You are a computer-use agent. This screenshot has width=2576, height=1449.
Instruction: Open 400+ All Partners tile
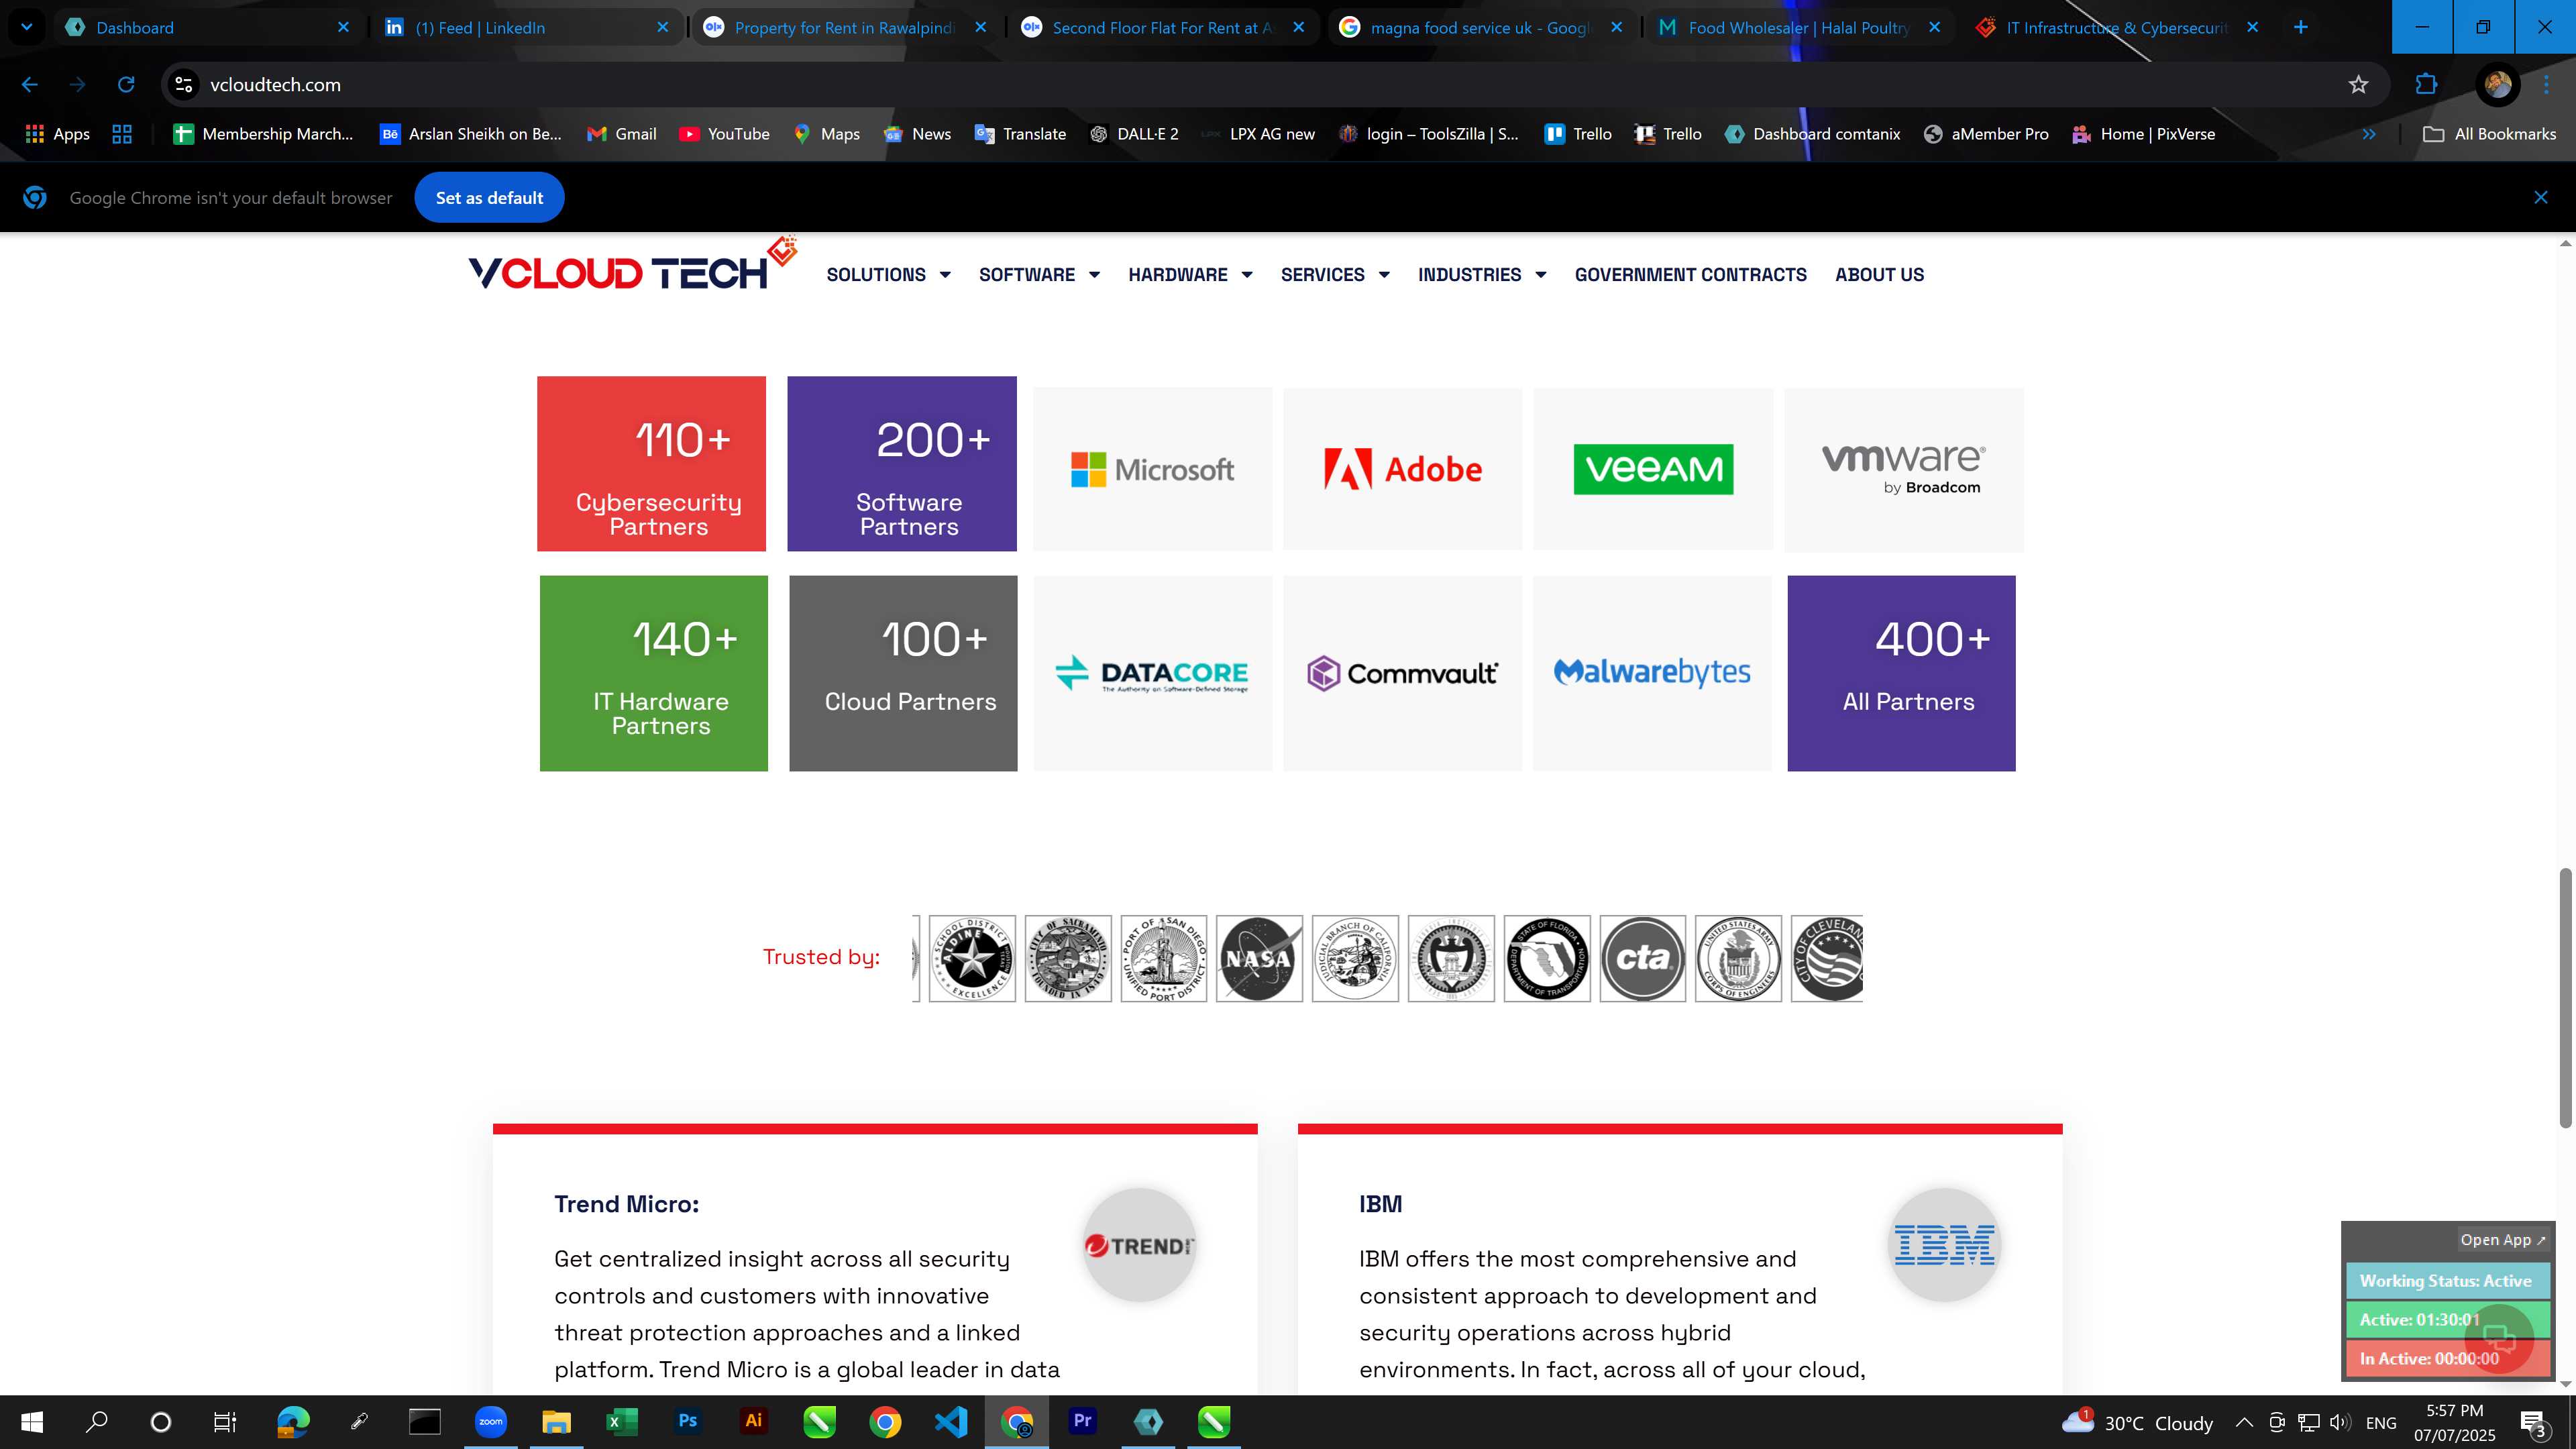tap(1901, 673)
